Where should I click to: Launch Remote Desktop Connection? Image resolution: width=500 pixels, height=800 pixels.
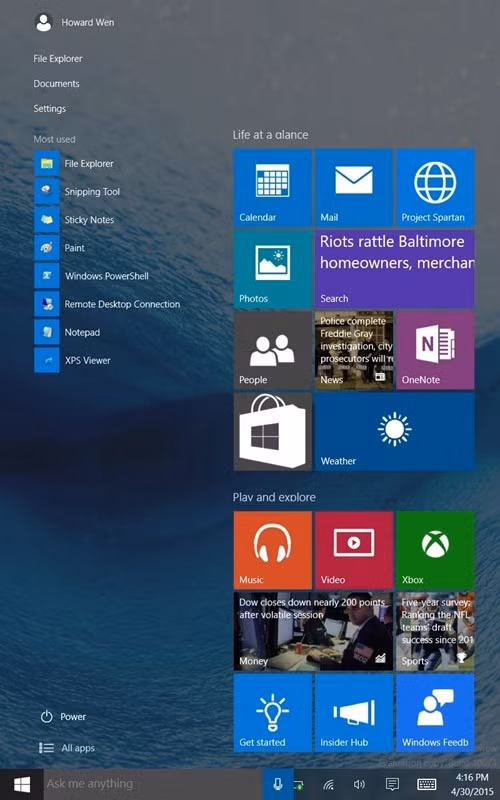click(x=108, y=304)
